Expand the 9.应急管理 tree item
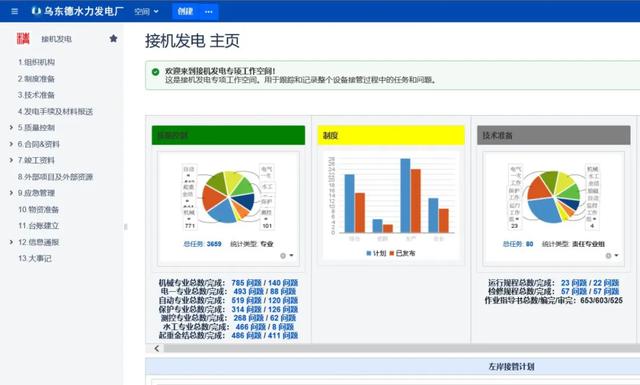This screenshot has width=640, height=385. (11, 193)
